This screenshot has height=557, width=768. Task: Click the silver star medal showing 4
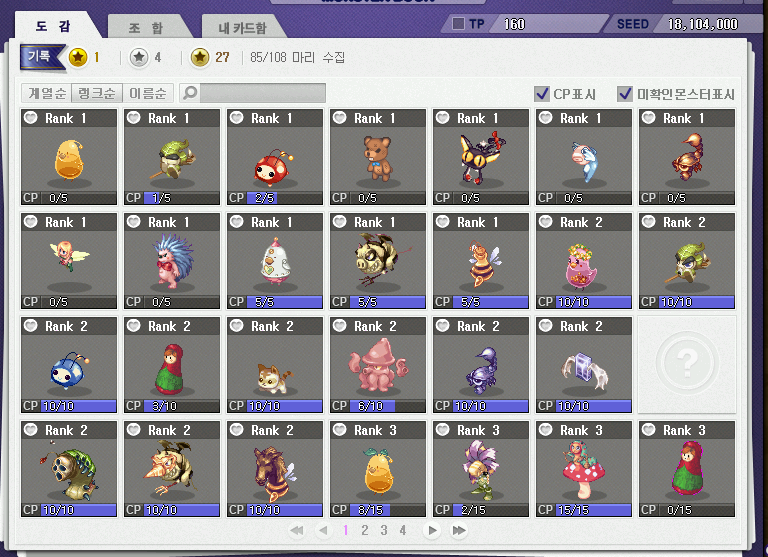[x=139, y=57]
